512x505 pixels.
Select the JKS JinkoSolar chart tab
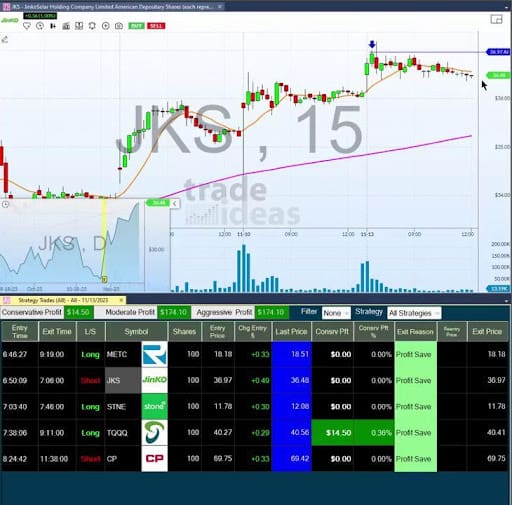tap(113, 6)
